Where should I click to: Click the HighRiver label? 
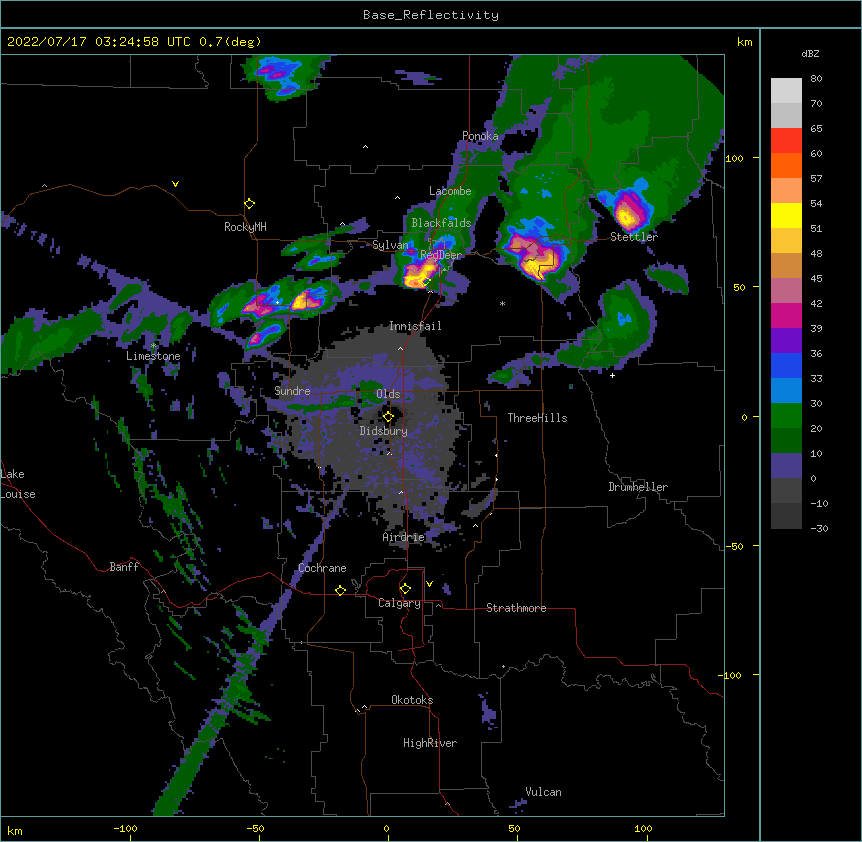tap(430, 743)
